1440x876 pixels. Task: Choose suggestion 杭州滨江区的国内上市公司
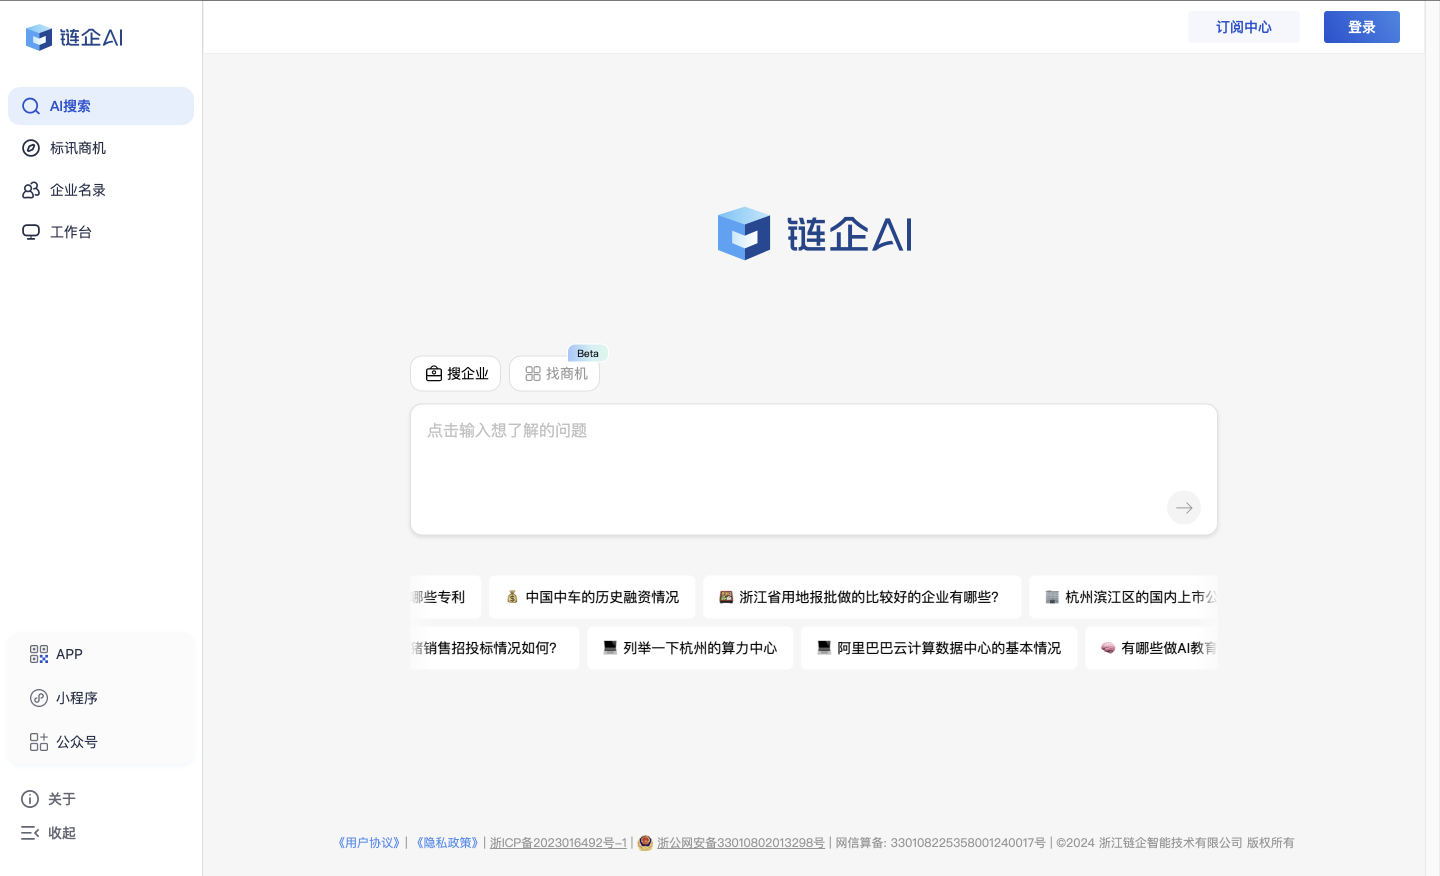[x=1124, y=597]
